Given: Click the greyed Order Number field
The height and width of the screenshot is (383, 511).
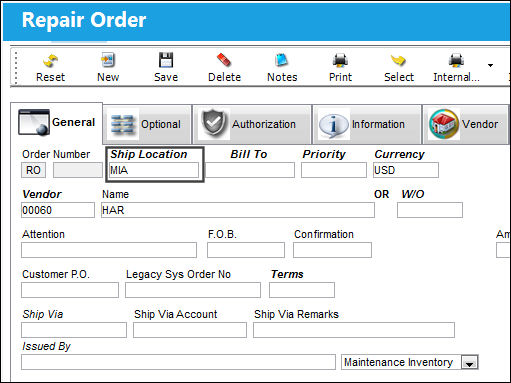Looking at the screenshot, I should click(x=78, y=170).
